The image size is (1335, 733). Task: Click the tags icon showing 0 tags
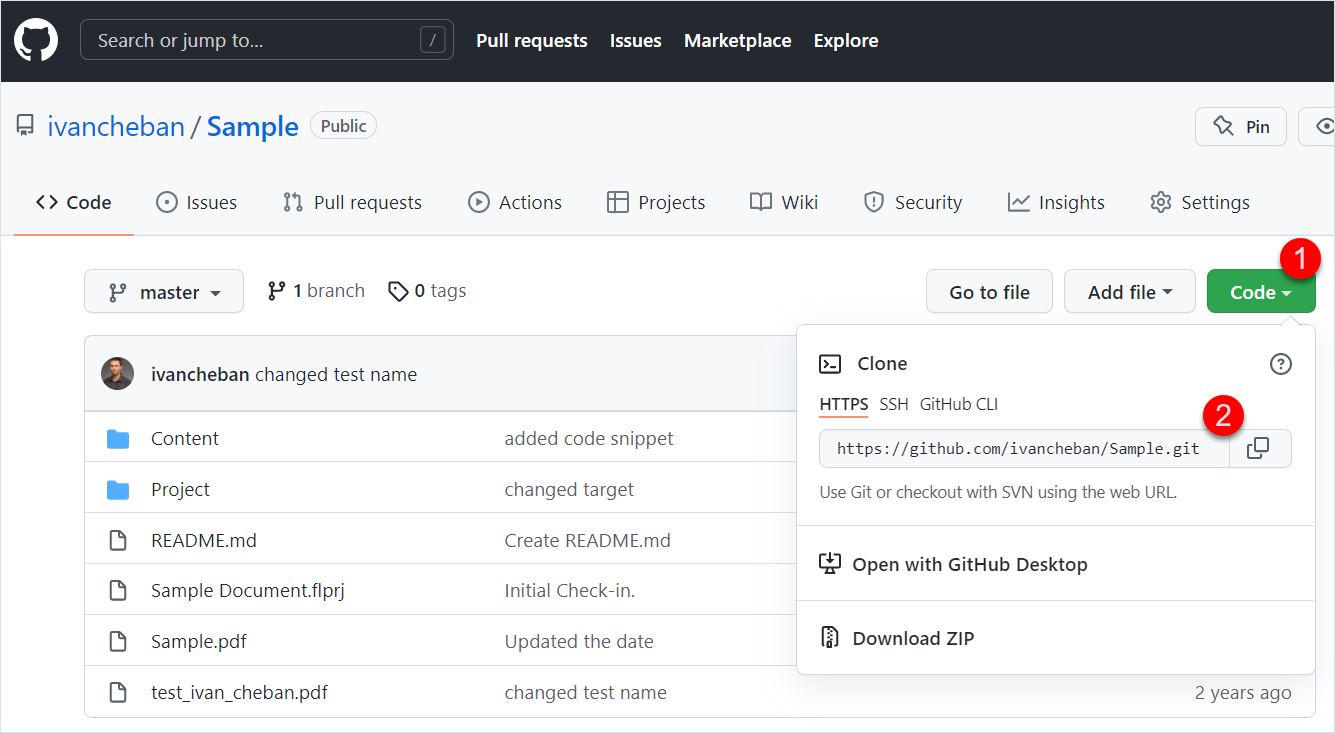(x=398, y=291)
